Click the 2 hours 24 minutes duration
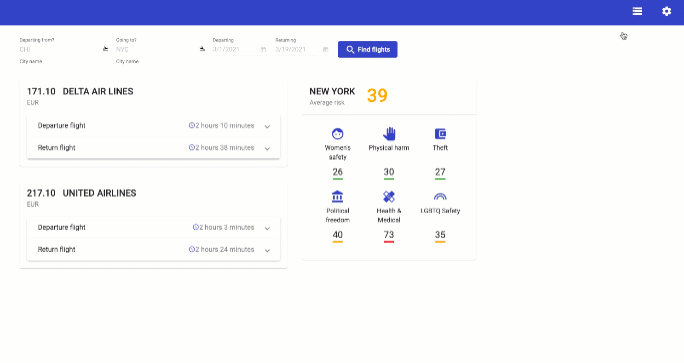684x363 pixels. click(x=225, y=249)
